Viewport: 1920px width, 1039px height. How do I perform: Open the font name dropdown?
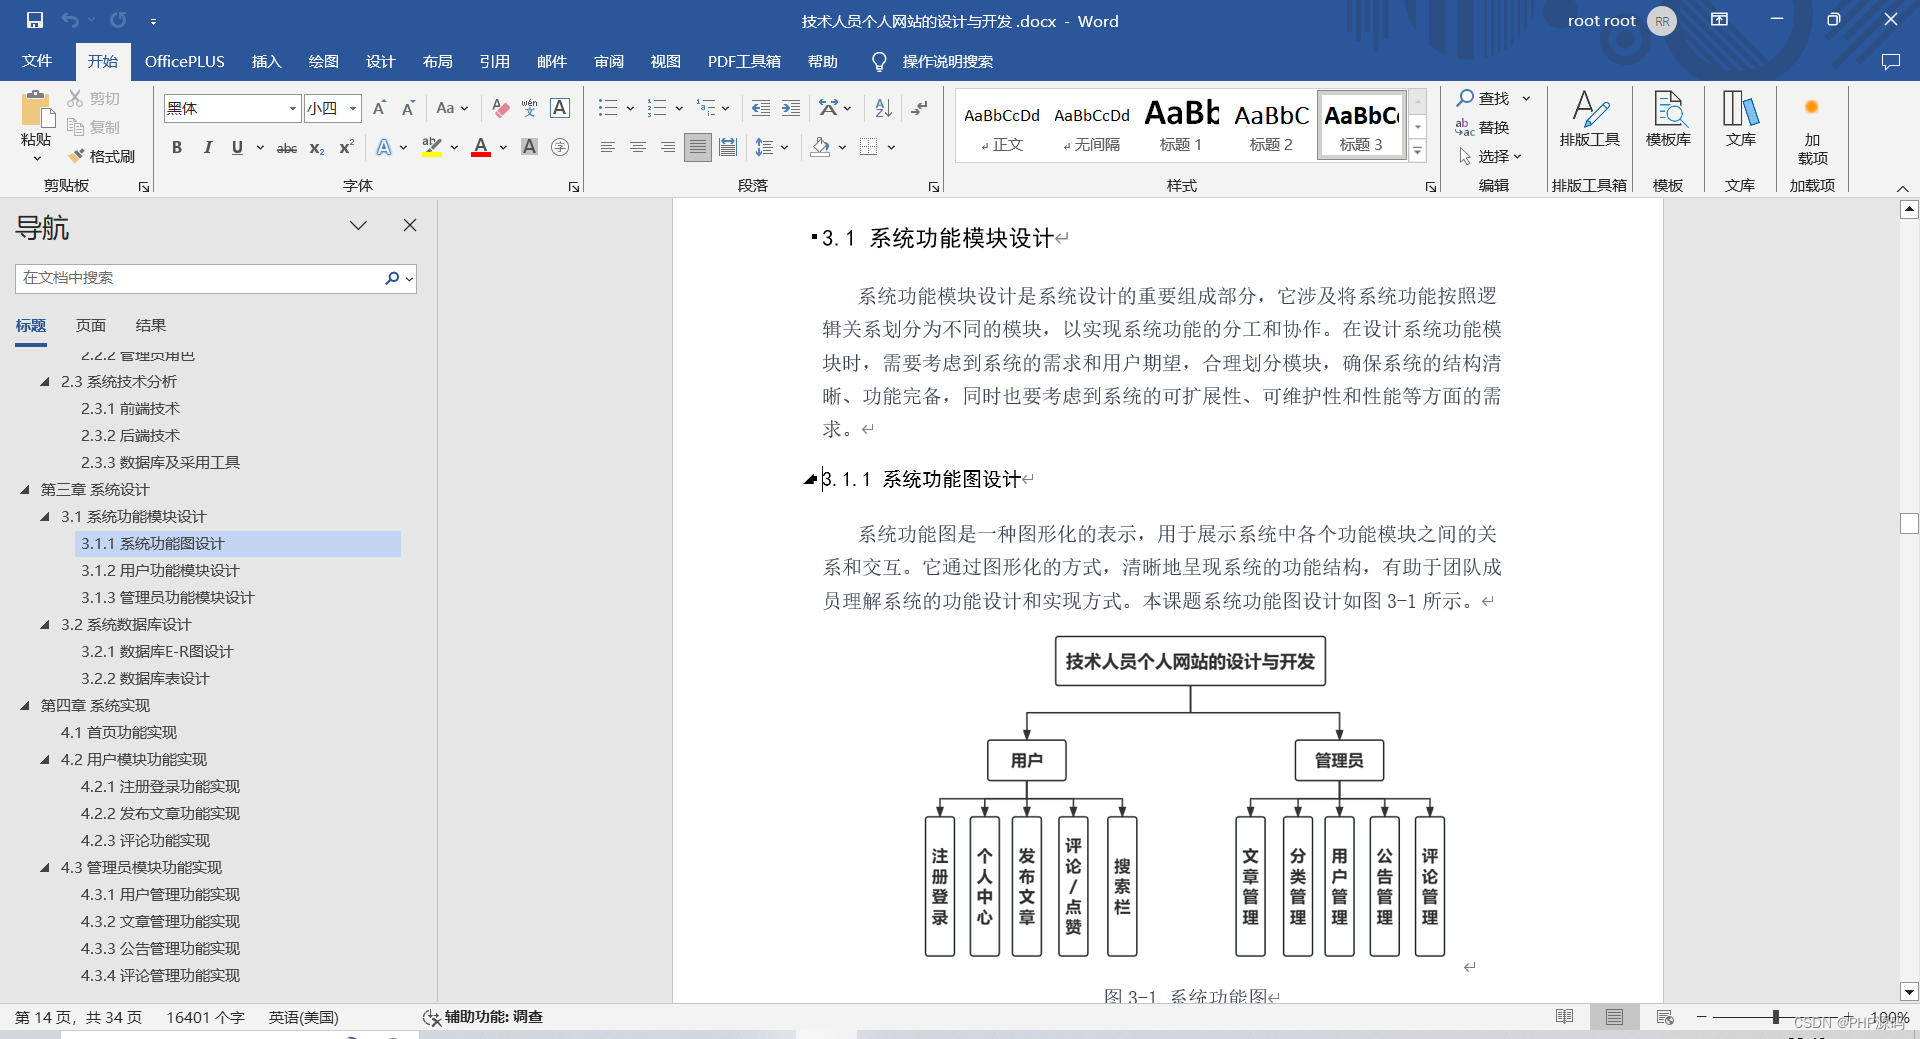[x=293, y=108]
